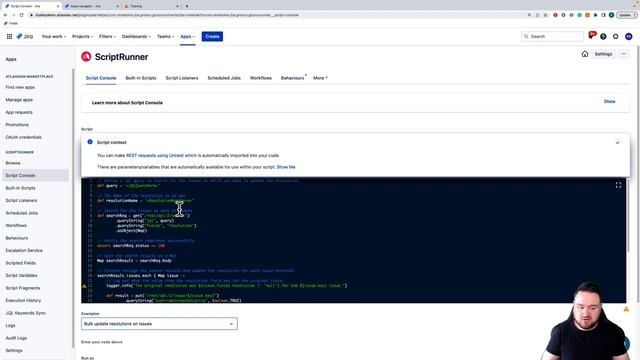Click the browser address bar

point(278,15)
